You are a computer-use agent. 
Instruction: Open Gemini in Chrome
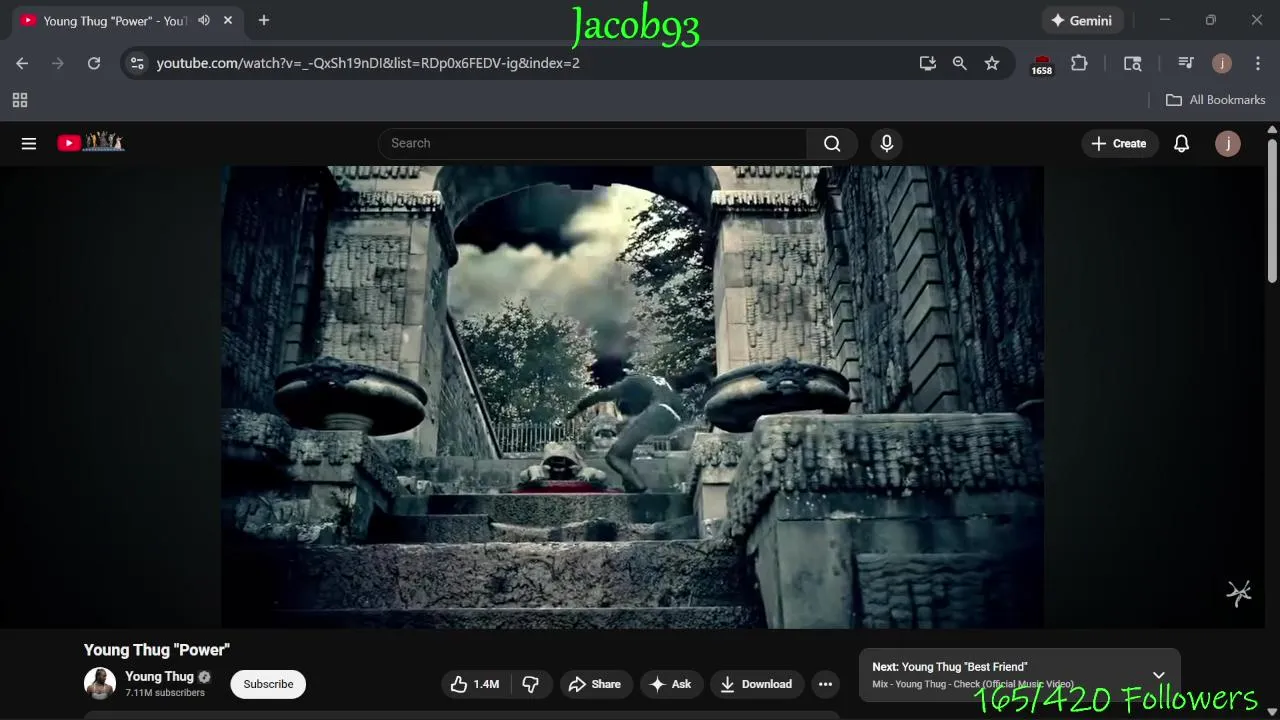pos(1082,20)
